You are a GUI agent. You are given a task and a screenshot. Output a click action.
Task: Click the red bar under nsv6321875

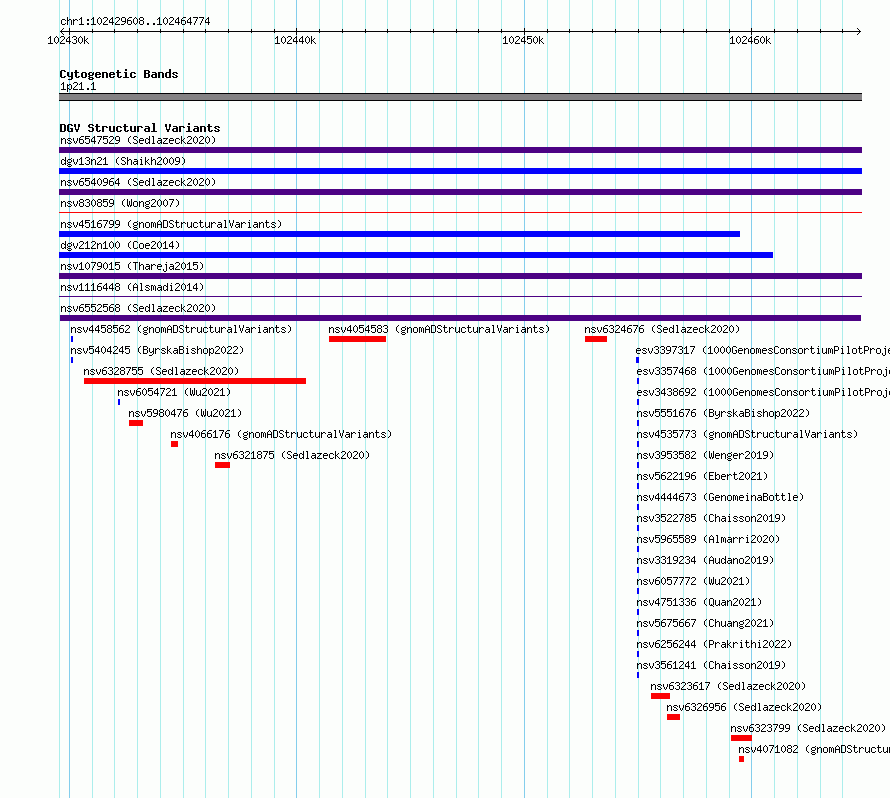click(x=222, y=465)
